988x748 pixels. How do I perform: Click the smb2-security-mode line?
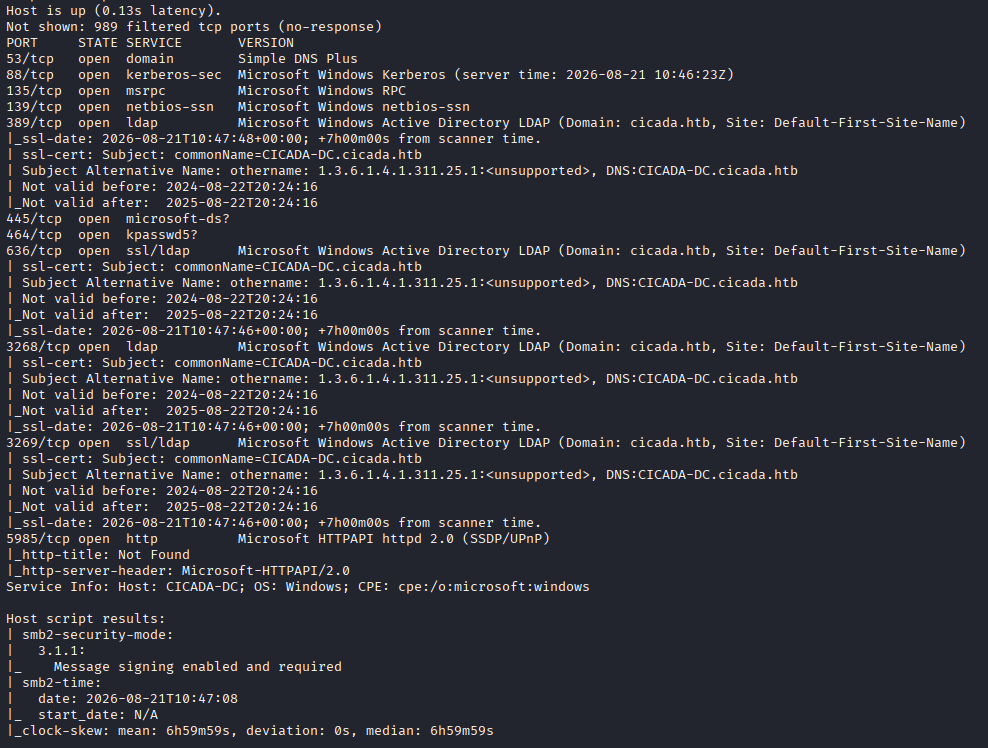coord(90,635)
